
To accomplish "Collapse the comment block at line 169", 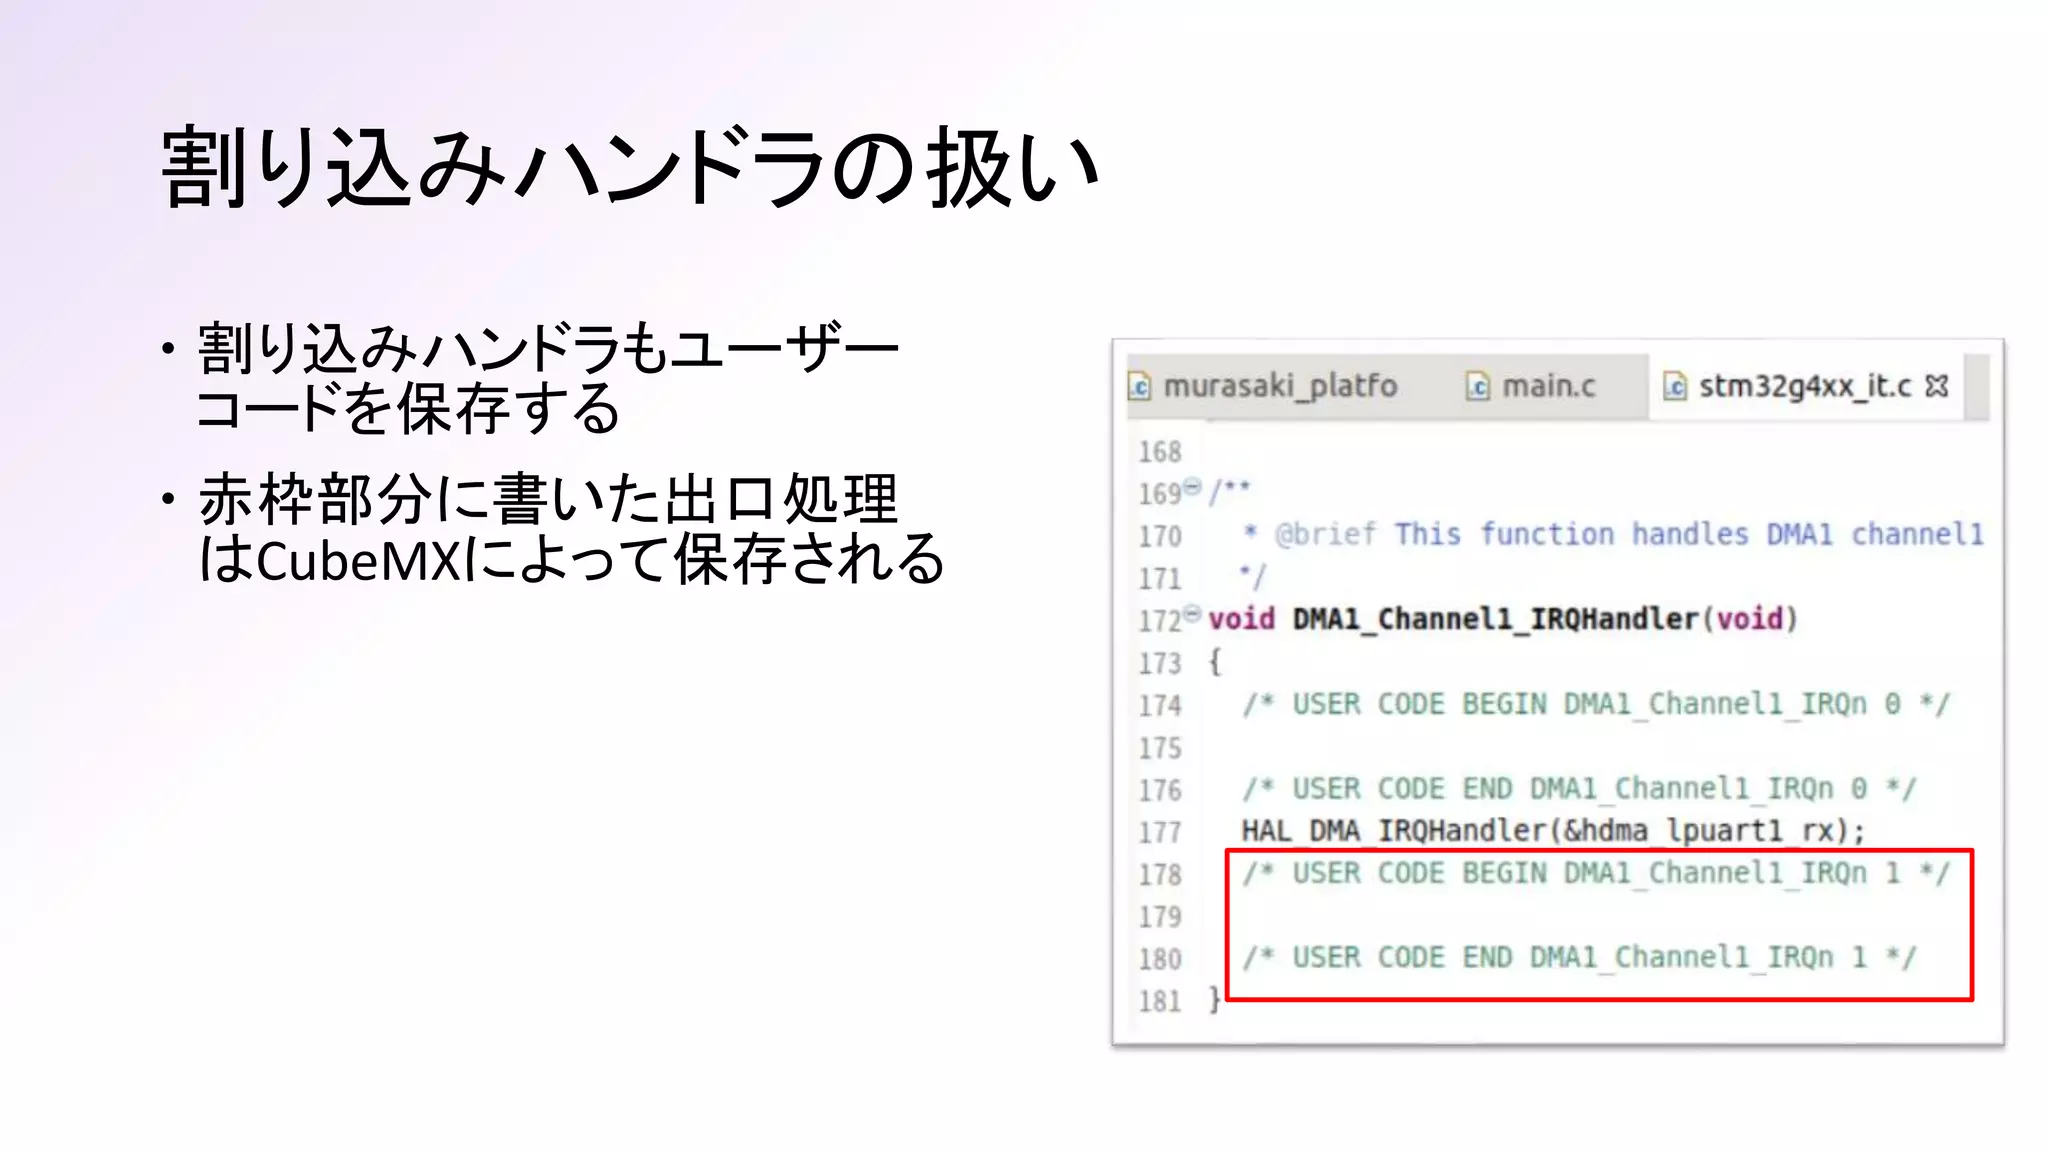I will coord(1192,487).
